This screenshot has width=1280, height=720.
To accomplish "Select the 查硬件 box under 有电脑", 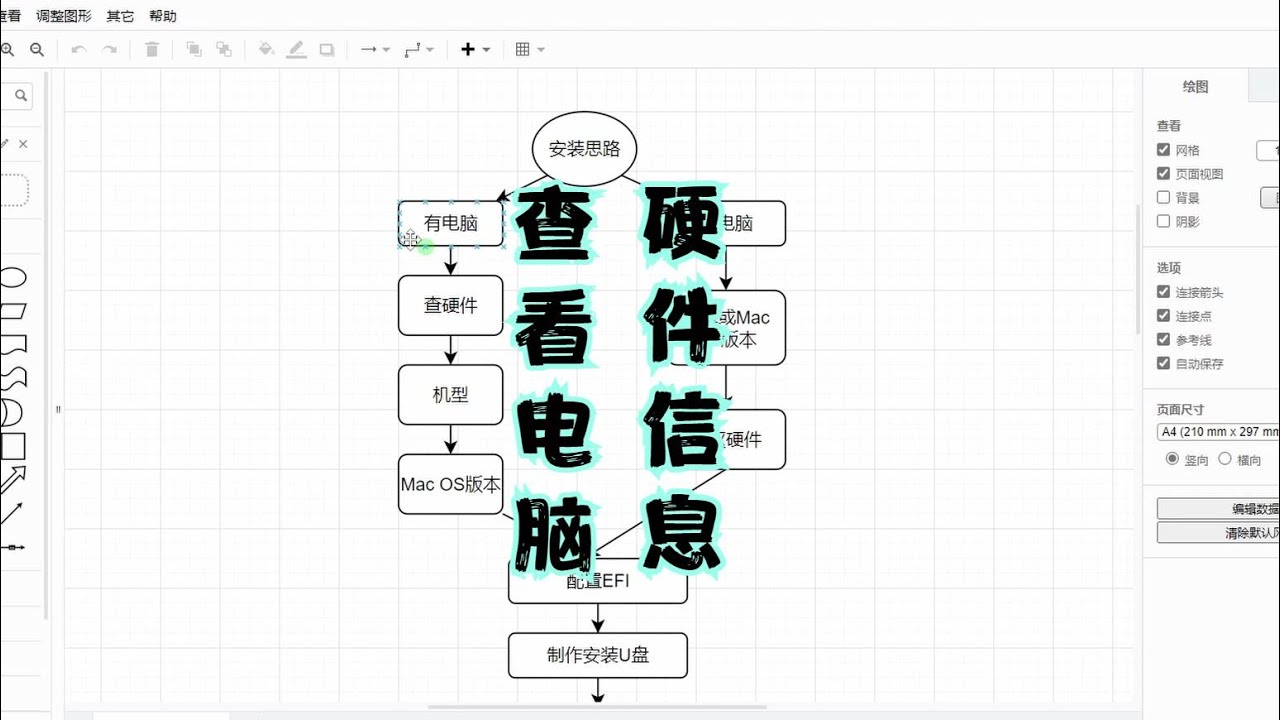I will tap(451, 306).
